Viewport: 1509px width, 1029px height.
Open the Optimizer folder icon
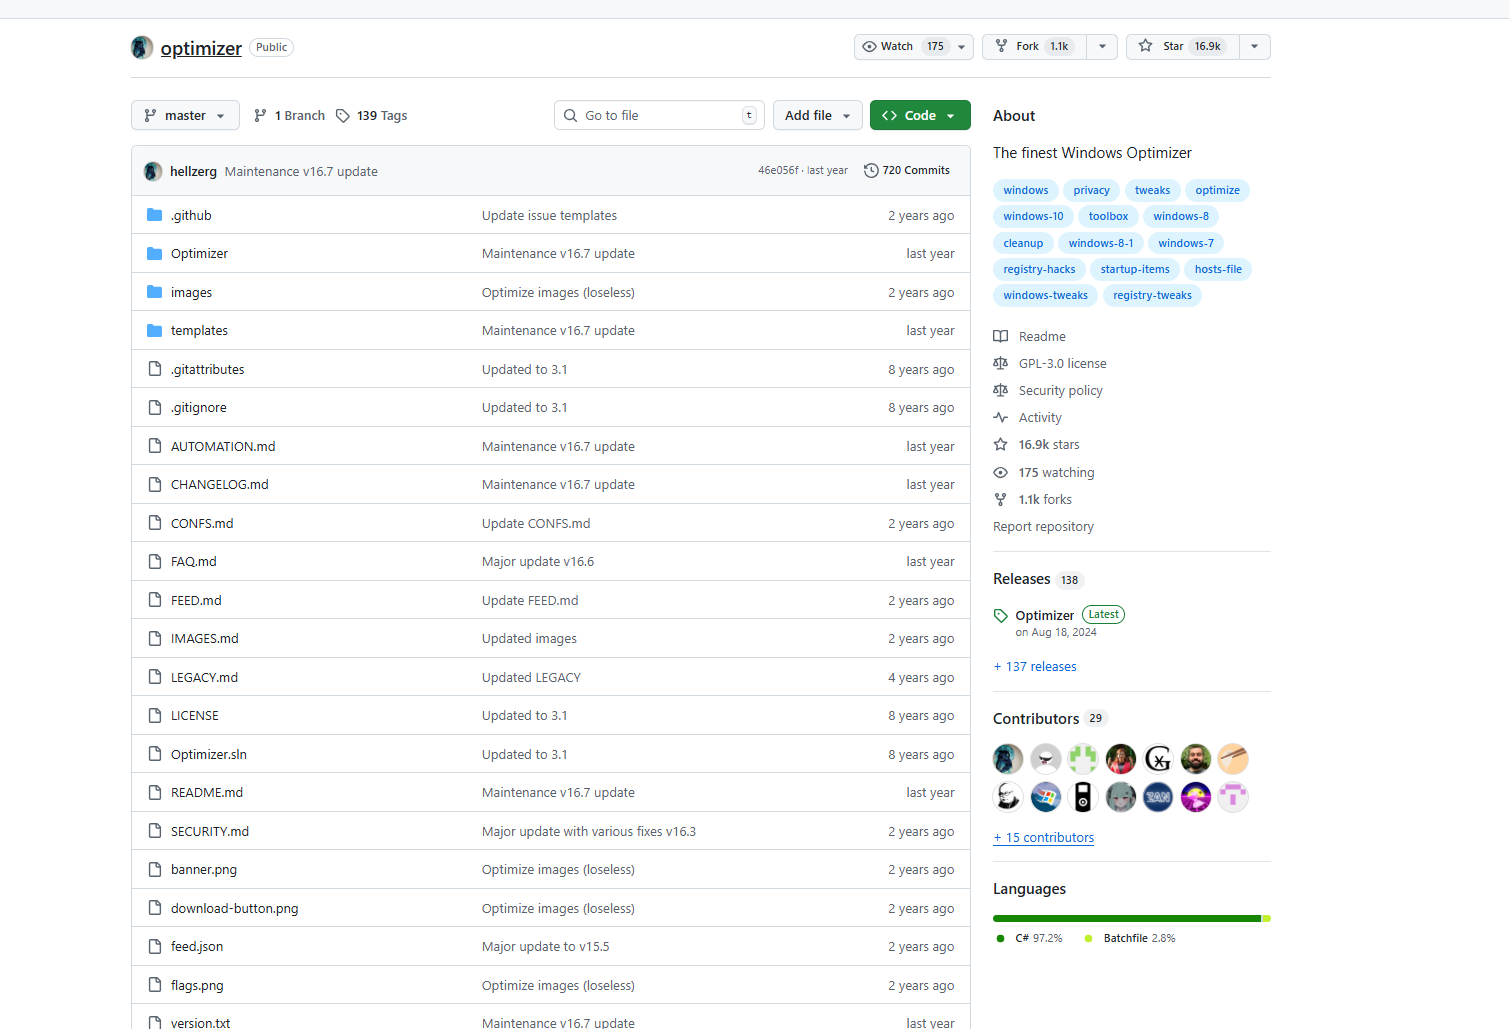(x=154, y=254)
